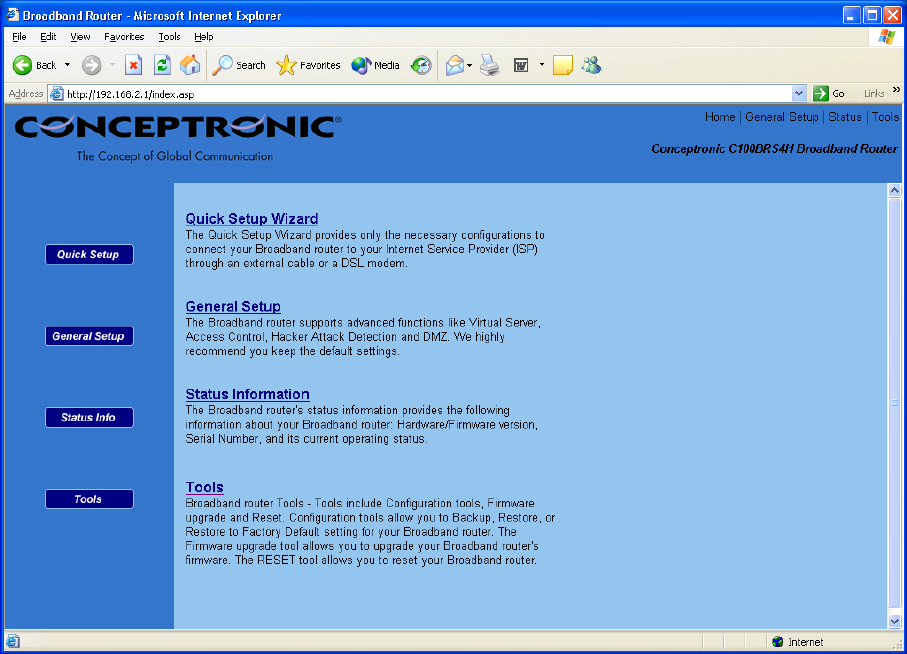The image size is (907, 654).
Task: Click Home in top-right navigation
Action: 720,117
